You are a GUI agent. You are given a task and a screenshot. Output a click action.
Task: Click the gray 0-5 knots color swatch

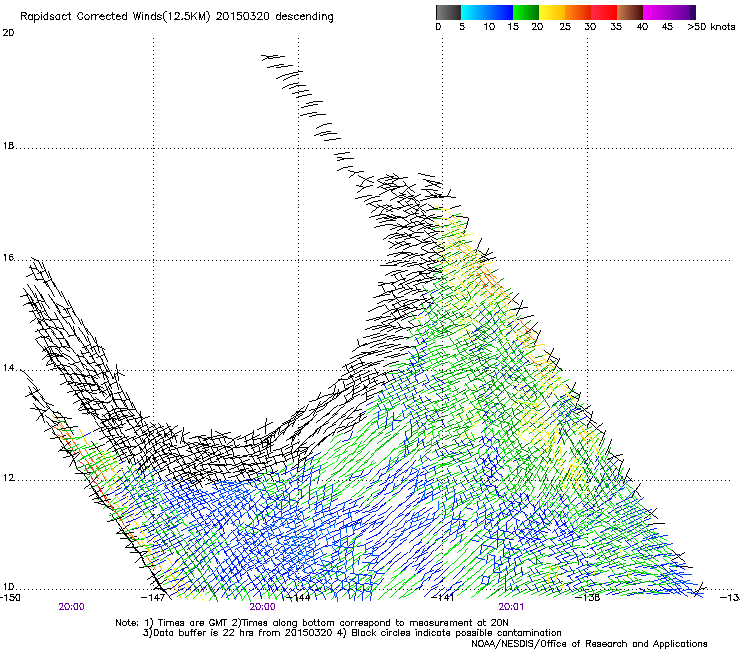[448, 12]
